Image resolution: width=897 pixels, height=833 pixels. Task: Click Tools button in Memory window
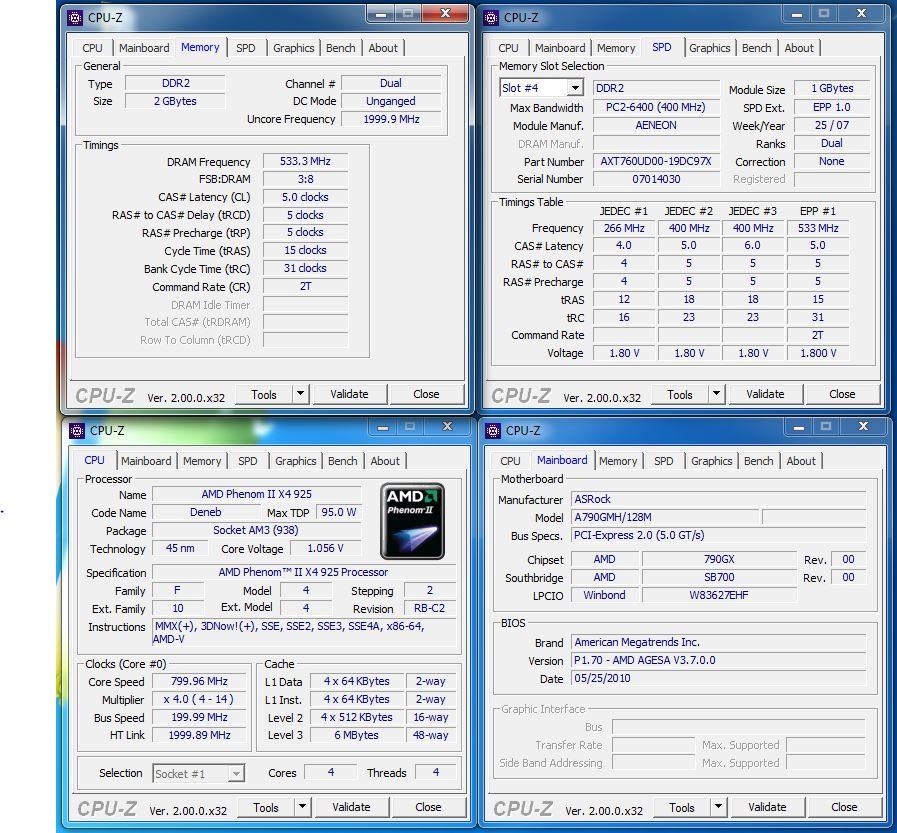pyautogui.click(x=264, y=395)
